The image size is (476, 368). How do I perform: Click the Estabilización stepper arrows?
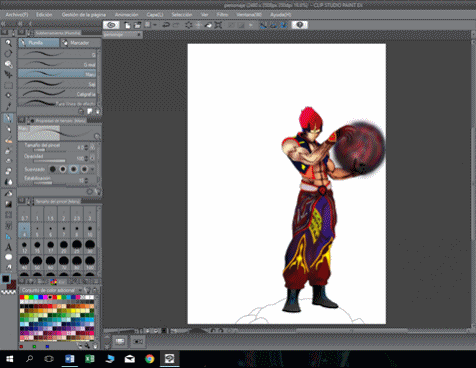pyautogui.click(x=86, y=180)
